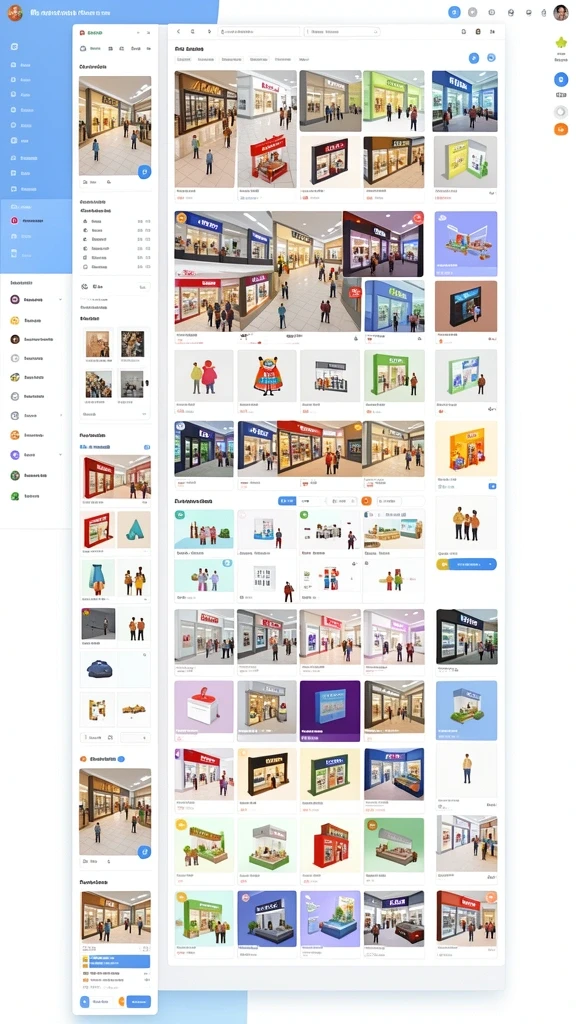Image resolution: width=576 pixels, height=1024 pixels.
Task: Select the bright green icon item ending the sidebar list
Action: pyautogui.click(x=14, y=496)
